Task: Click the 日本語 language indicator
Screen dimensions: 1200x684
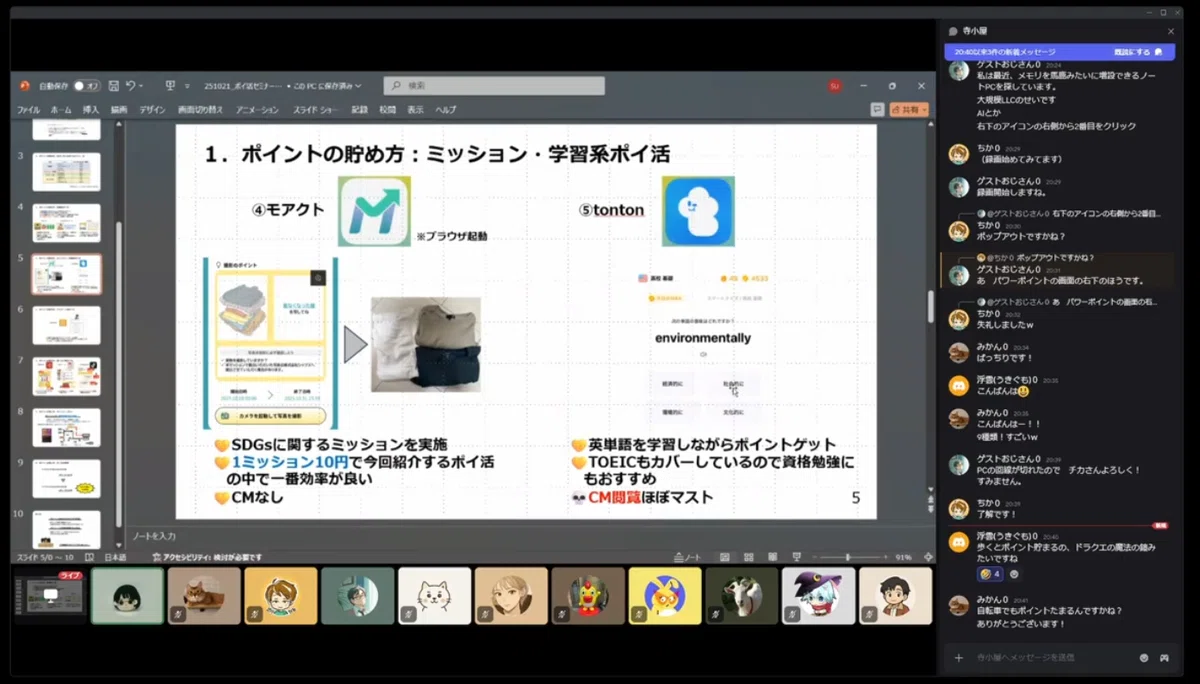Action: (116, 557)
